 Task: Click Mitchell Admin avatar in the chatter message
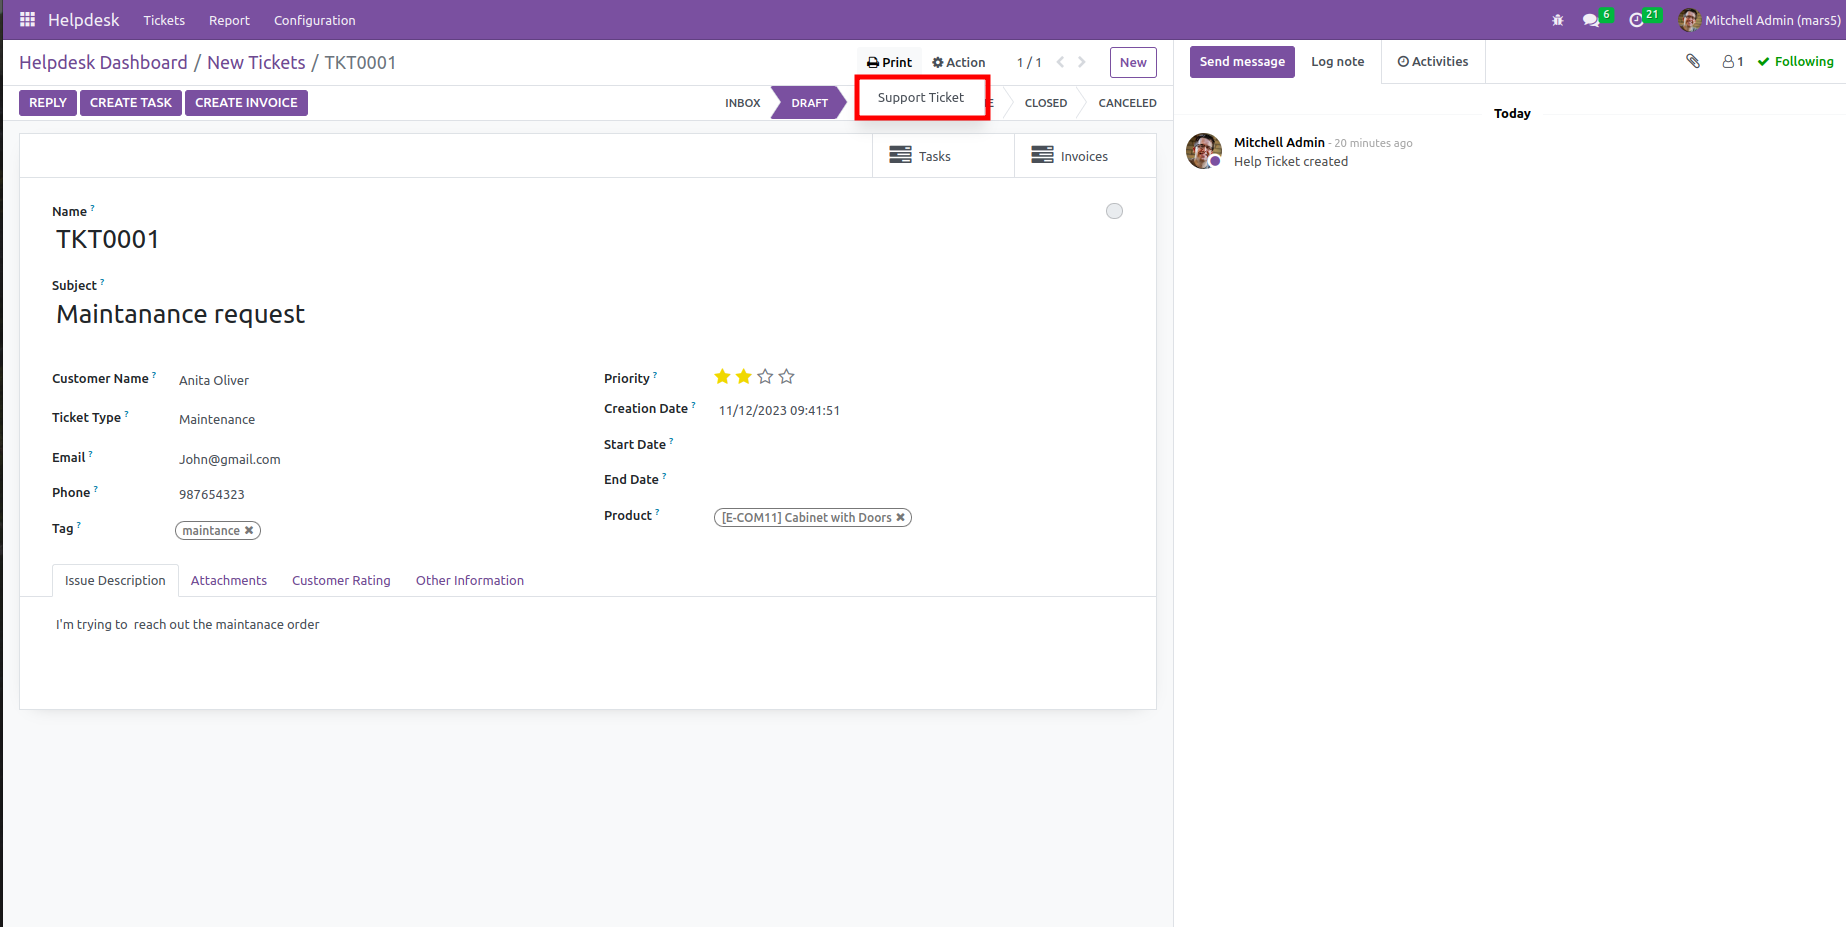click(x=1204, y=151)
